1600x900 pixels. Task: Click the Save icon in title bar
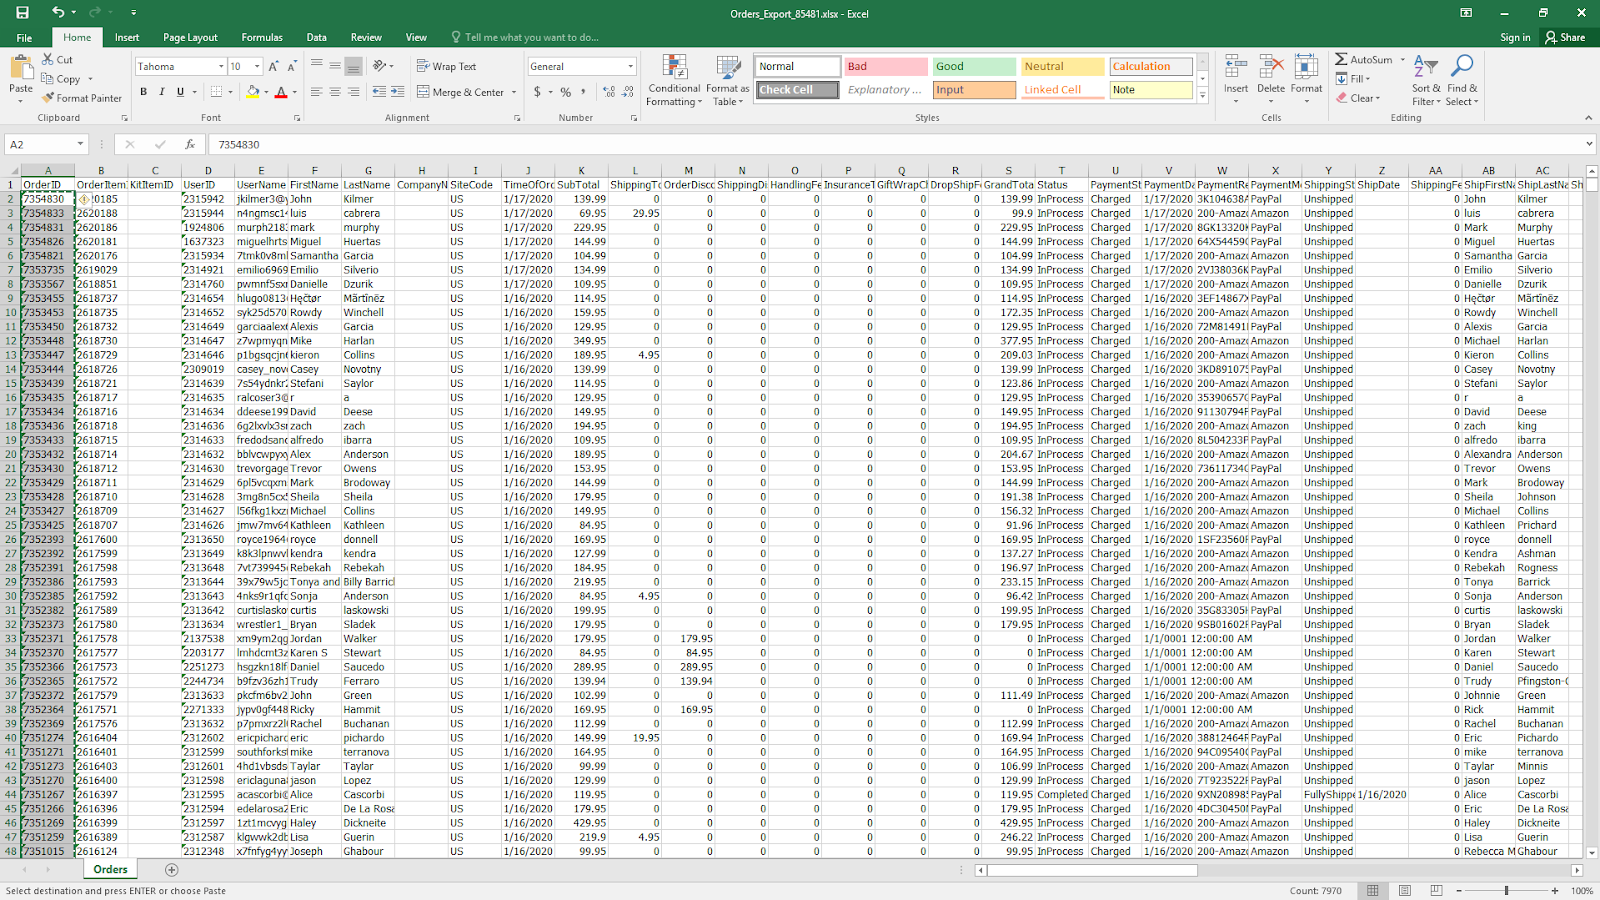point(22,13)
